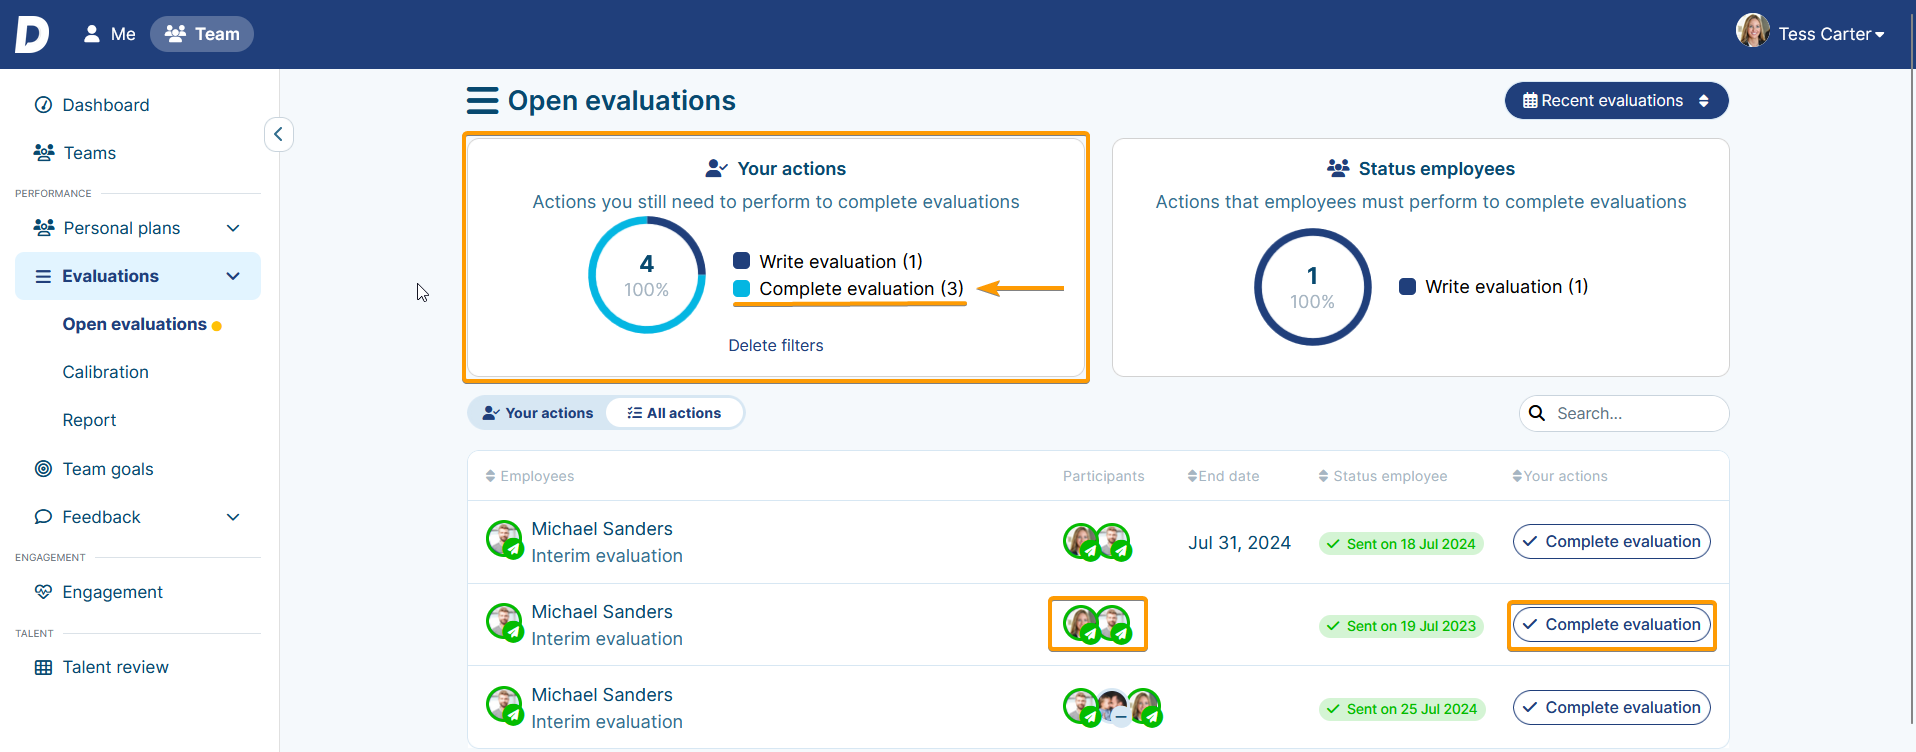
Task: Click dark blue swatch beside Your actions Write evaluation
Action: point(742,261)
